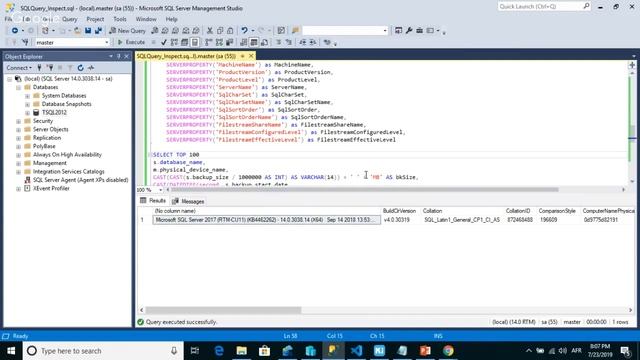
Task: Click the Collation column header
Action: pyautogui.click(x=432, y=211)
